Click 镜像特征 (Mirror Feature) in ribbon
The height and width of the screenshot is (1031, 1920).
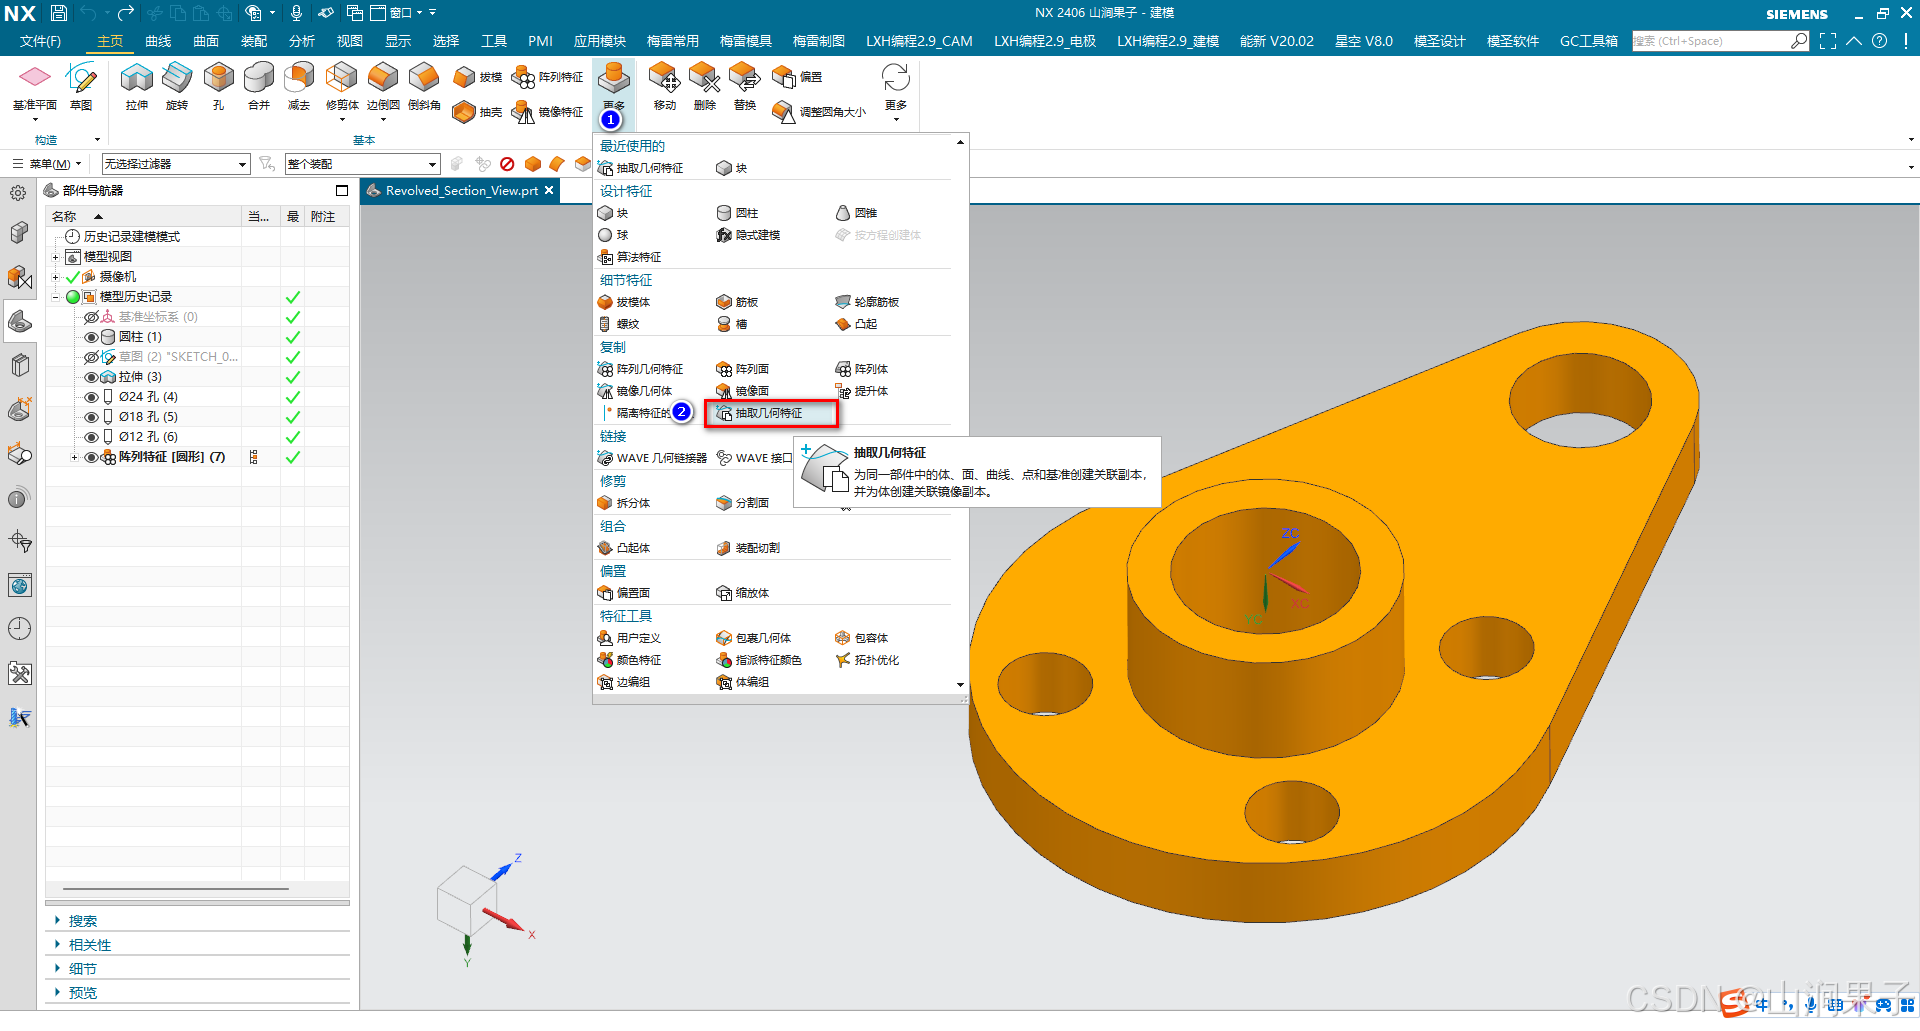click(x=547, y=112)
